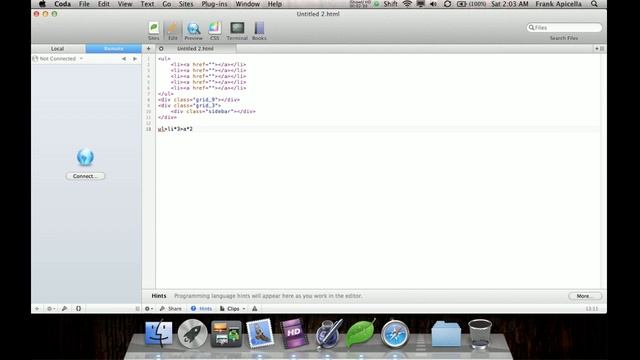
Task: Go forward with the sidebar right arrow
Action: 135,59
